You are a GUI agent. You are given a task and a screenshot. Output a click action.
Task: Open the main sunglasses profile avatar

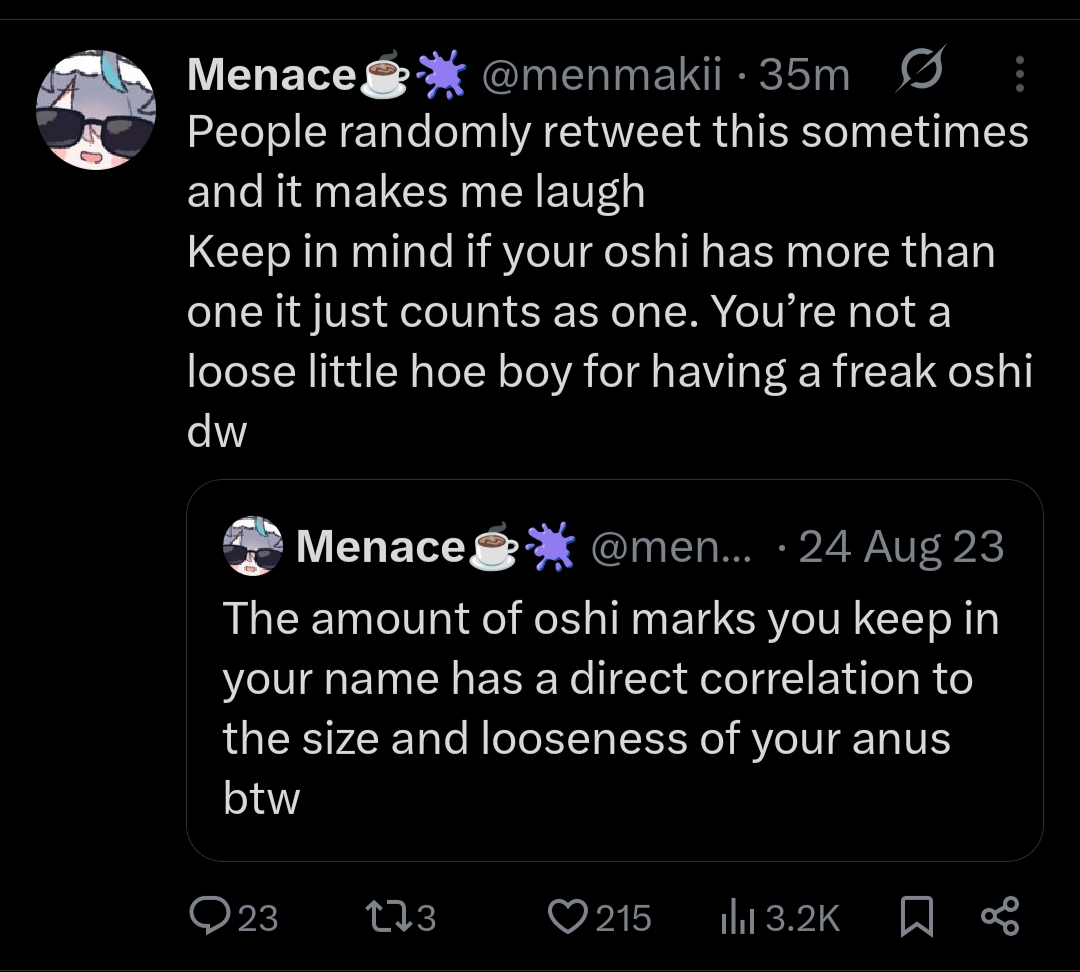[96, 110]
